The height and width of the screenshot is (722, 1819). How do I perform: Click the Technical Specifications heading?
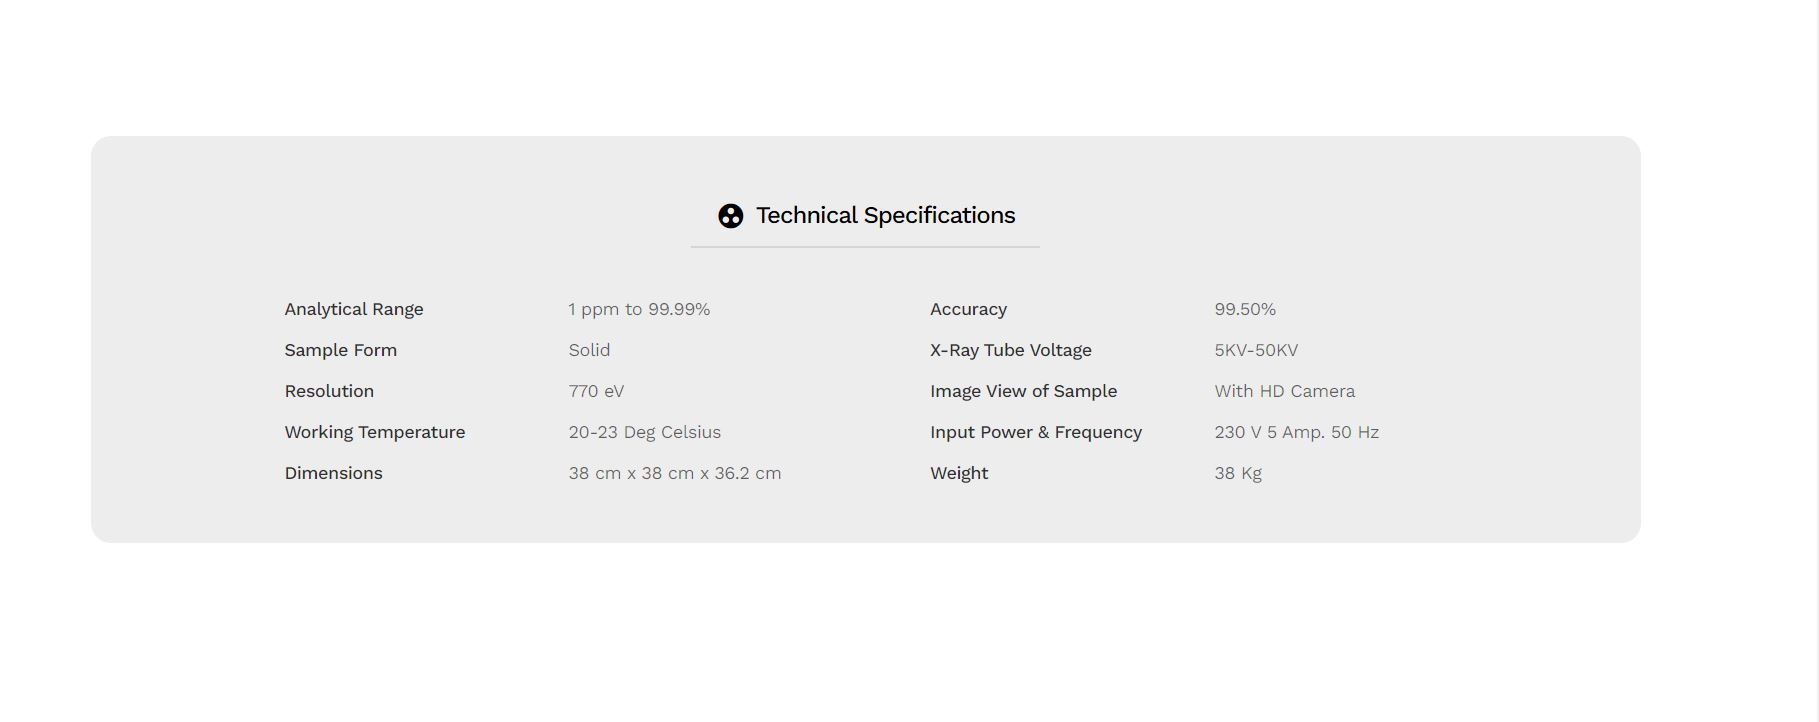[x=885, y=215]
